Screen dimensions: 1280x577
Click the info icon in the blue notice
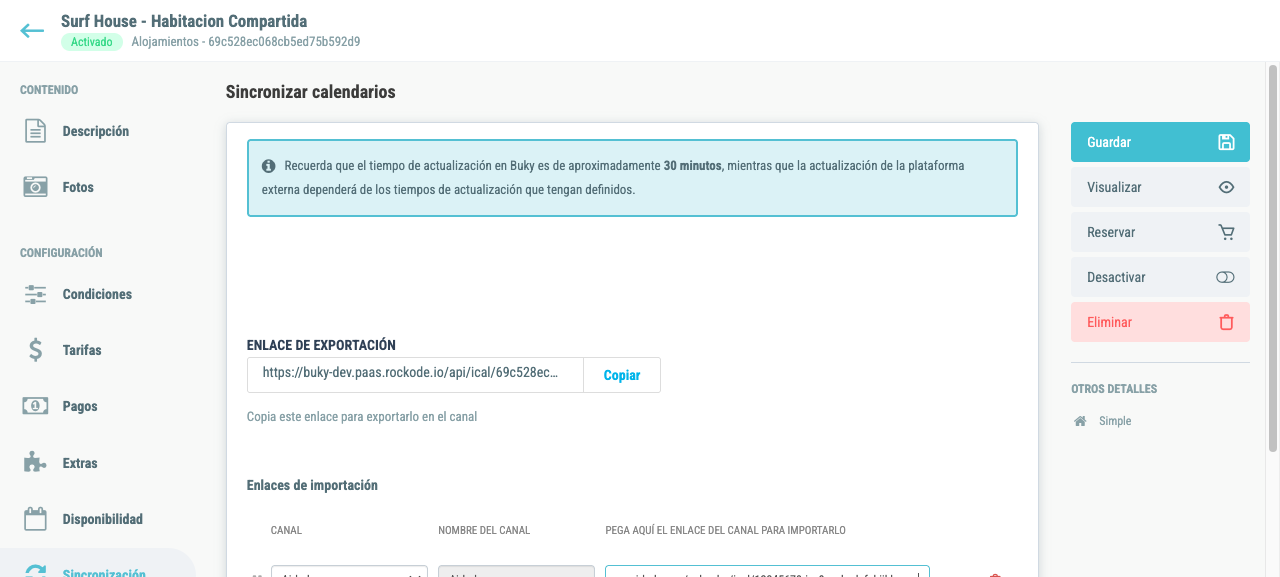coord(269,166)
